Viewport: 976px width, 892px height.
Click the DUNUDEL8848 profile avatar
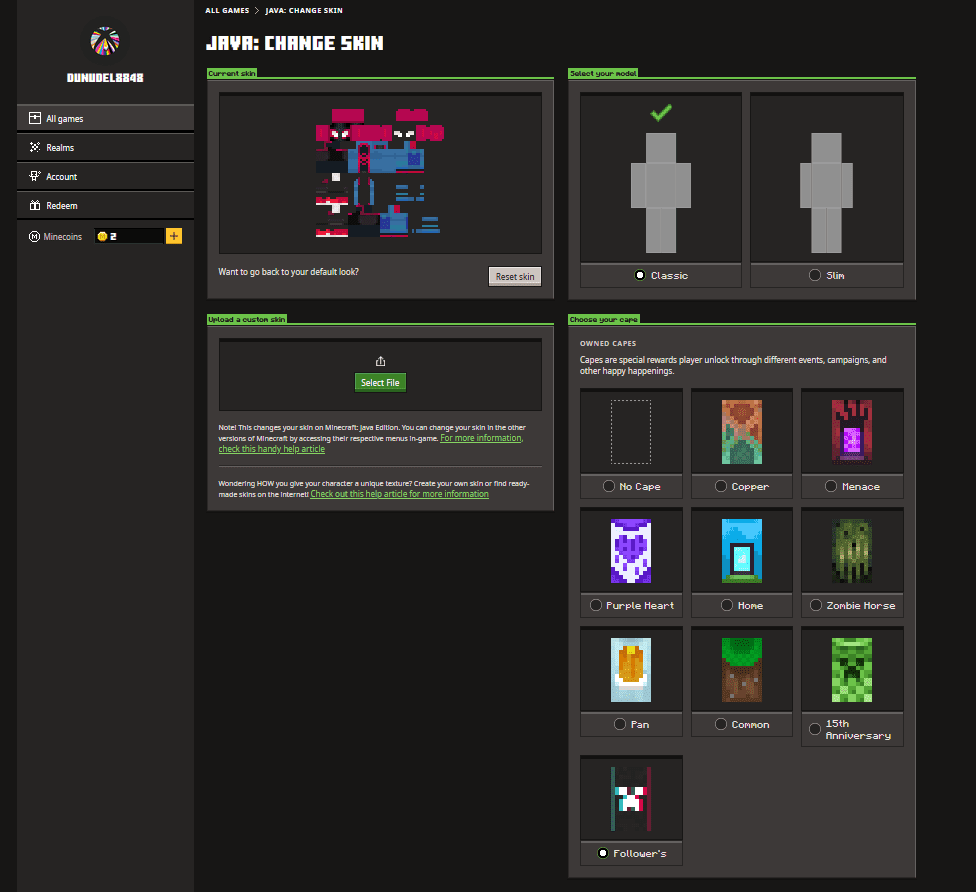pyautogui.click(x=104, y=40)
